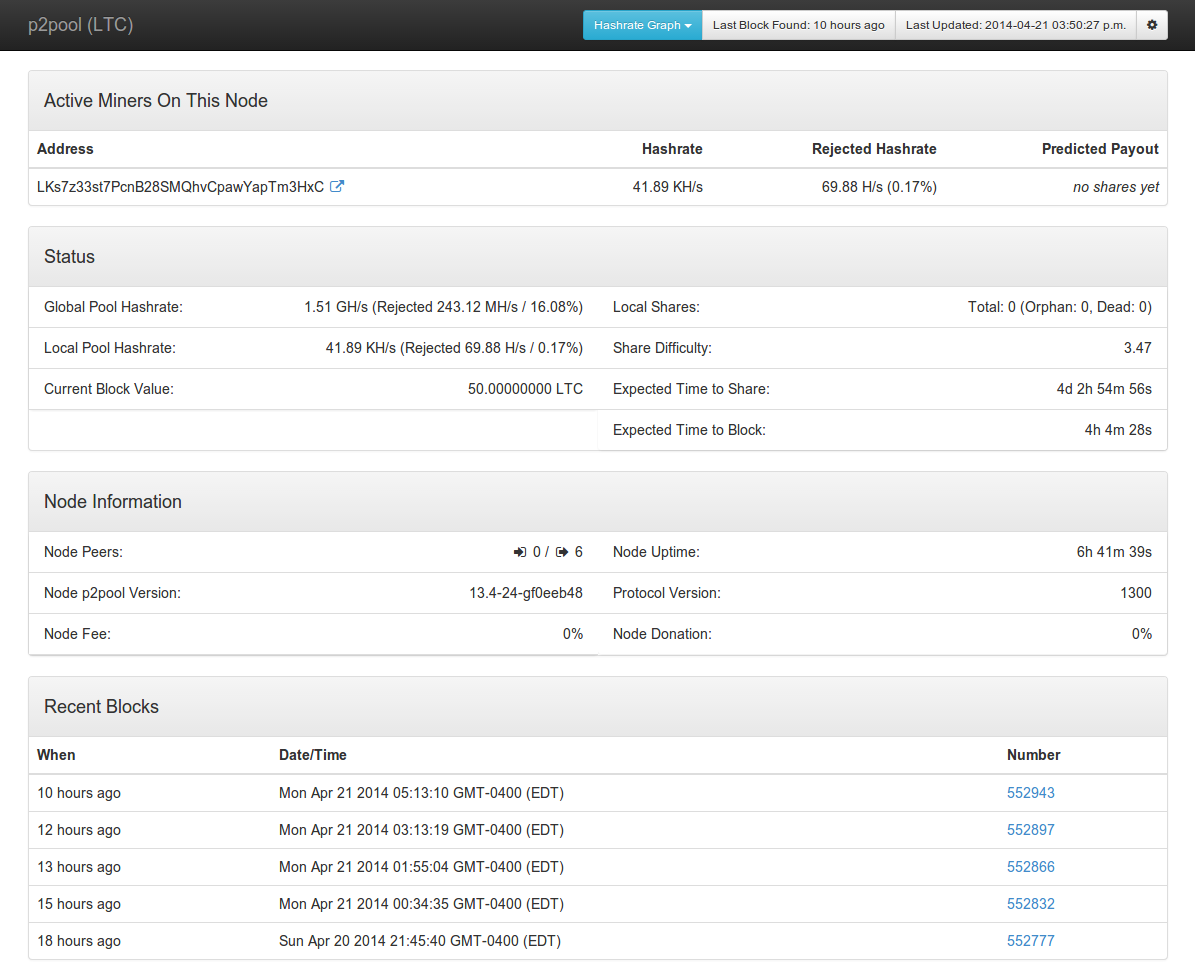The height and width of the screenshot is (980, 1195).
Task: Click the '13 hours ago' row cell
Action: tap(79, 867)
